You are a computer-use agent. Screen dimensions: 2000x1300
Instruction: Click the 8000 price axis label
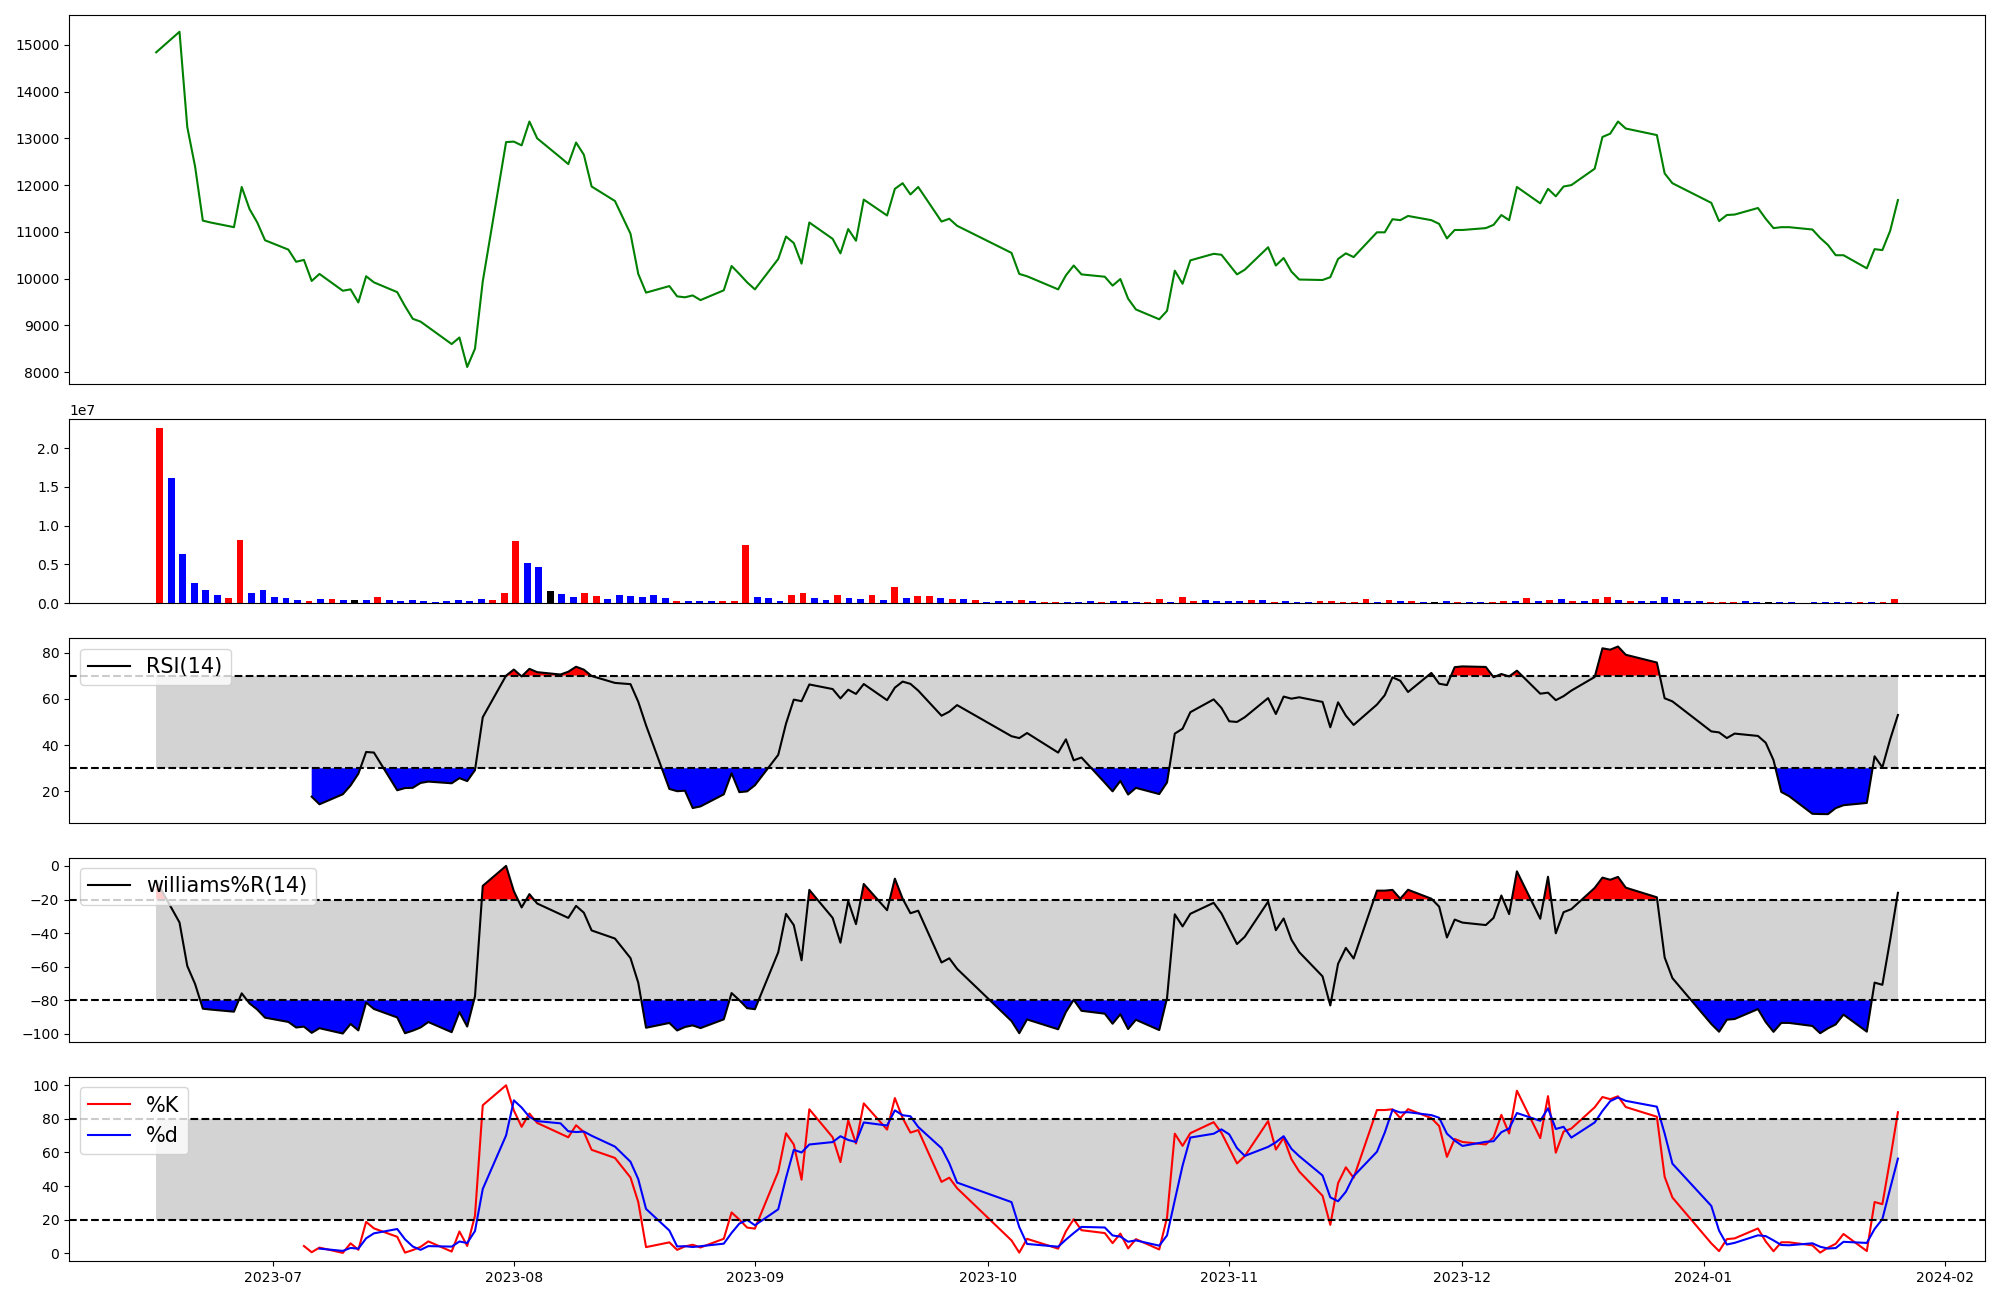coord(41,373)
